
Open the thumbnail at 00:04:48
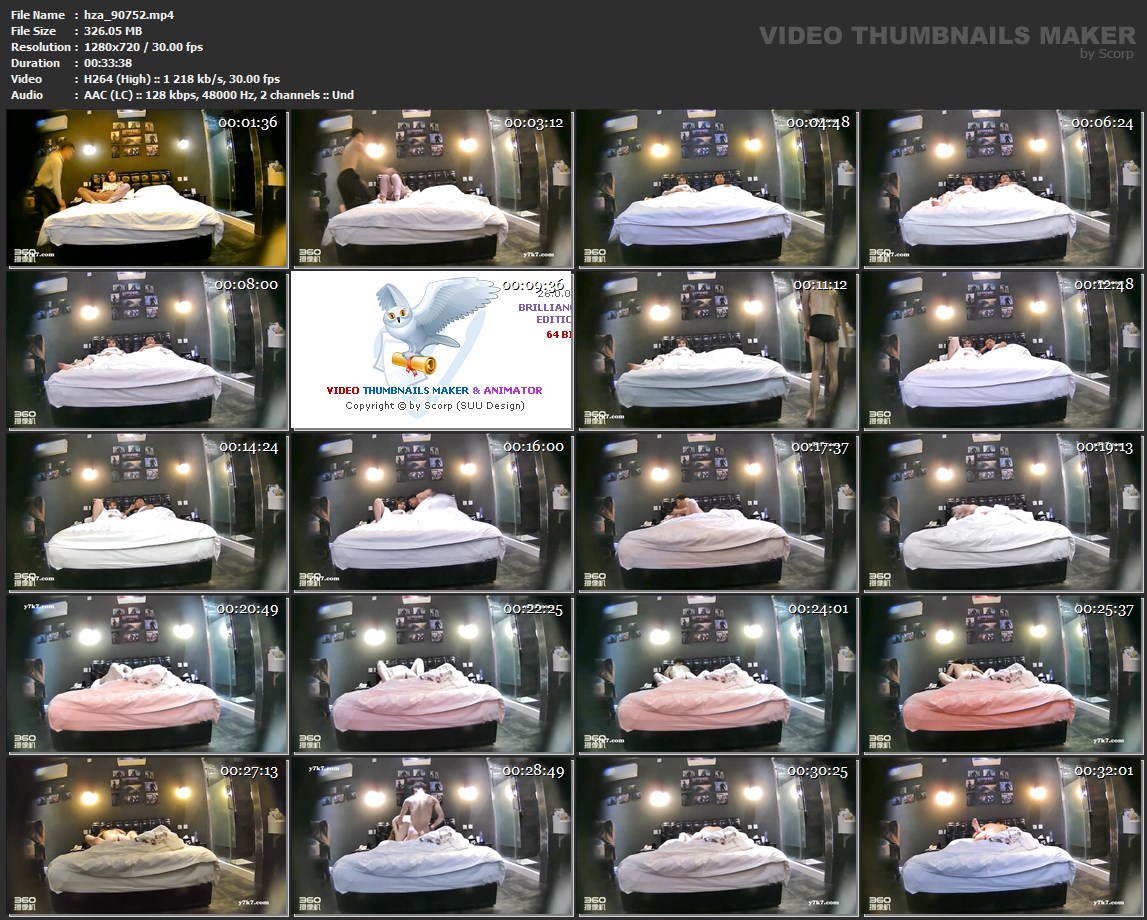716,187
